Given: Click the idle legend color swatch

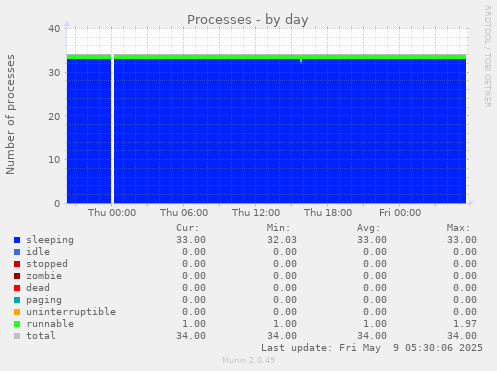Looking at the screenshot, I should [x=17, y=252].
